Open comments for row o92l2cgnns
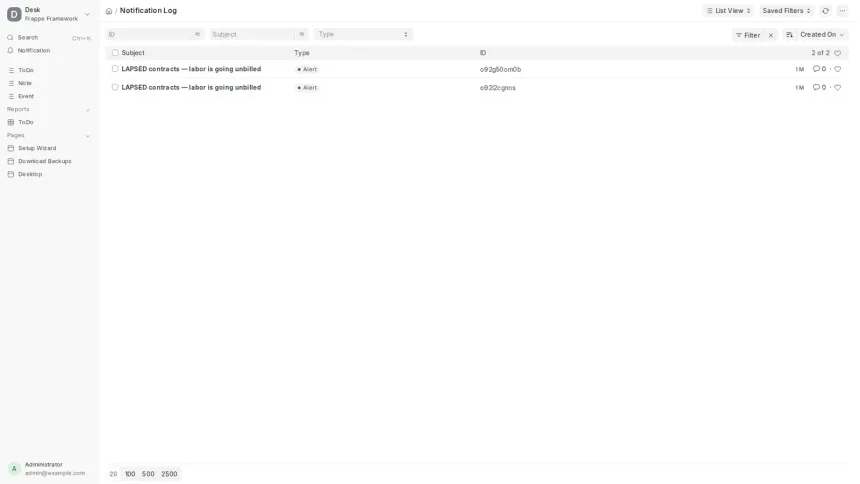Image resolution: width=860 pixels, height=484 pixels. pos(819,87)
